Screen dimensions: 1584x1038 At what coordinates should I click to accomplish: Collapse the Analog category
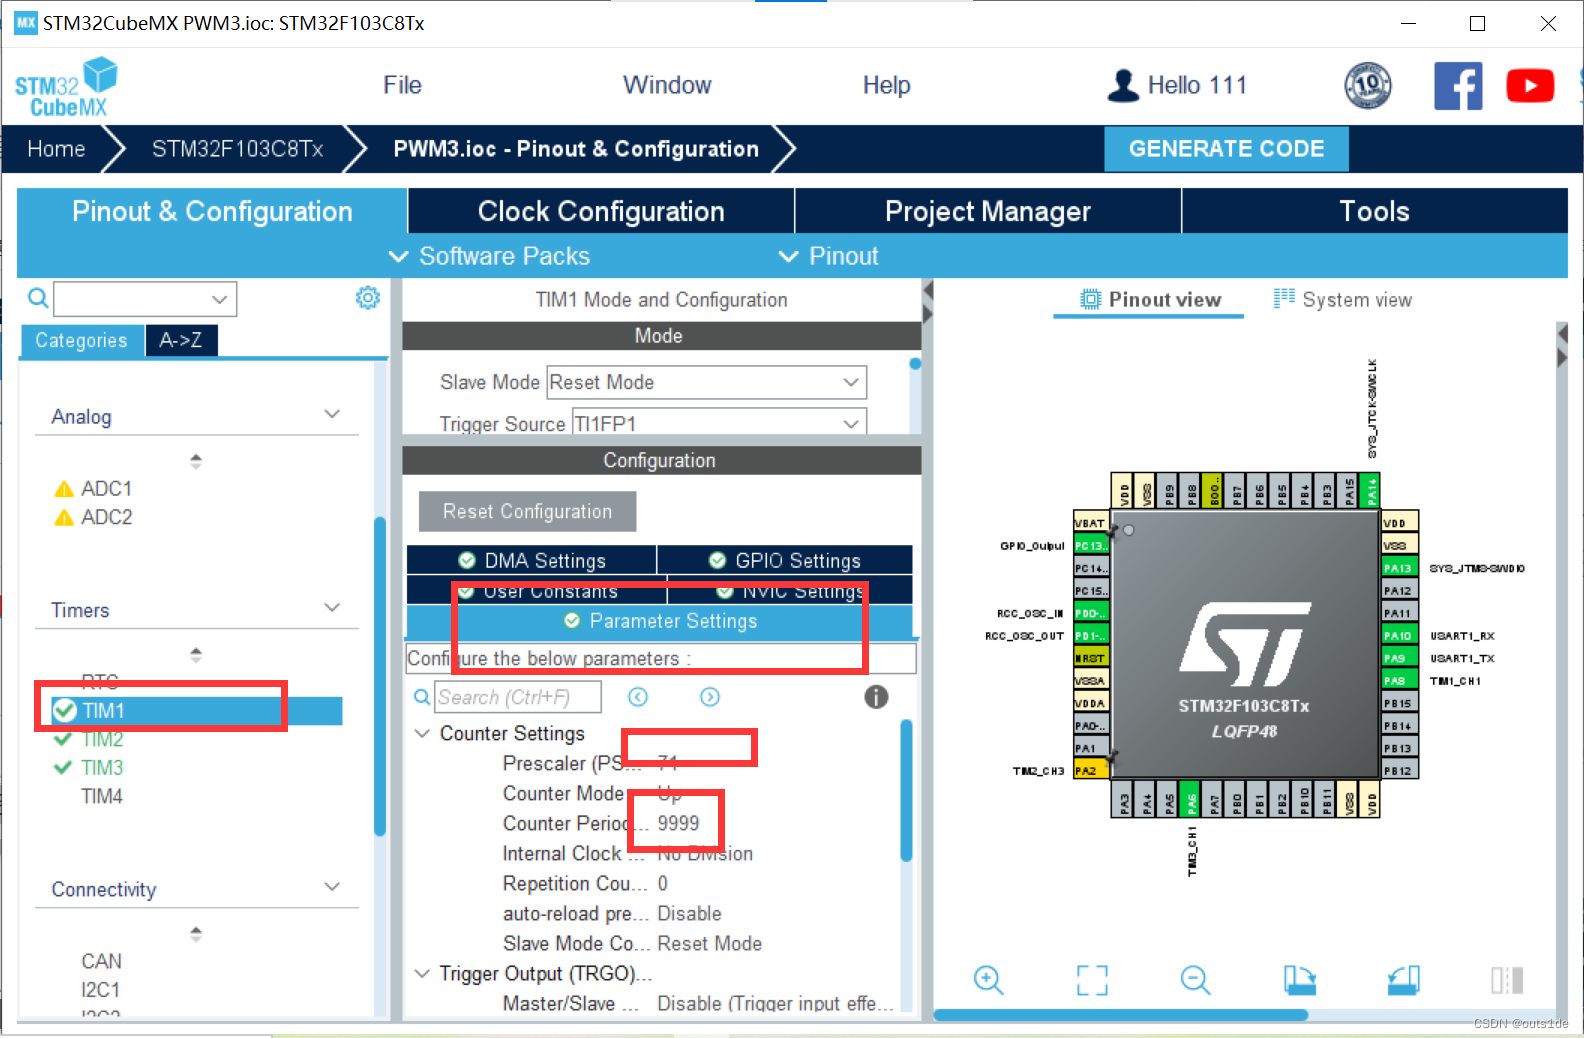pos(332,414)
